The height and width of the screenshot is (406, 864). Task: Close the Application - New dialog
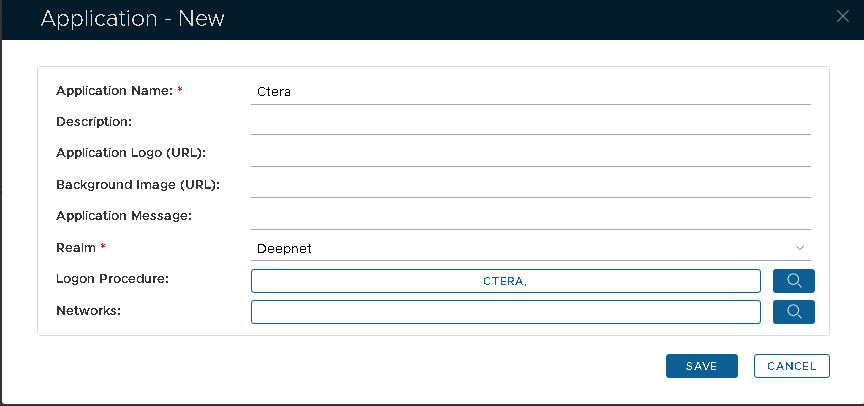click(x=842, y=15)
